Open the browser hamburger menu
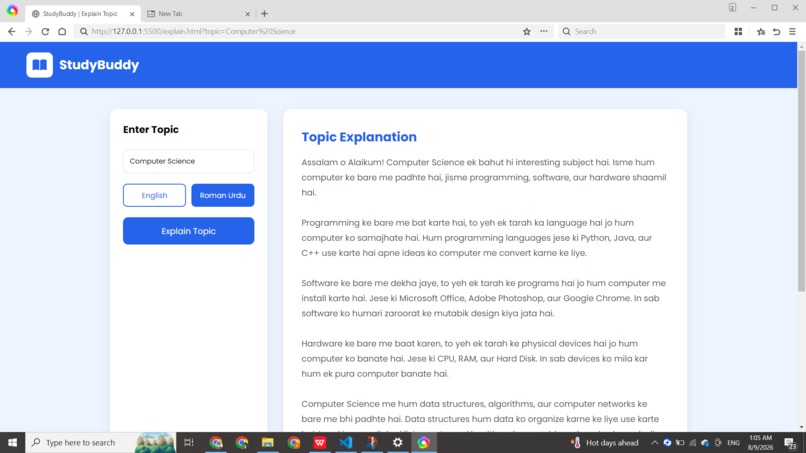 (792, 31)
